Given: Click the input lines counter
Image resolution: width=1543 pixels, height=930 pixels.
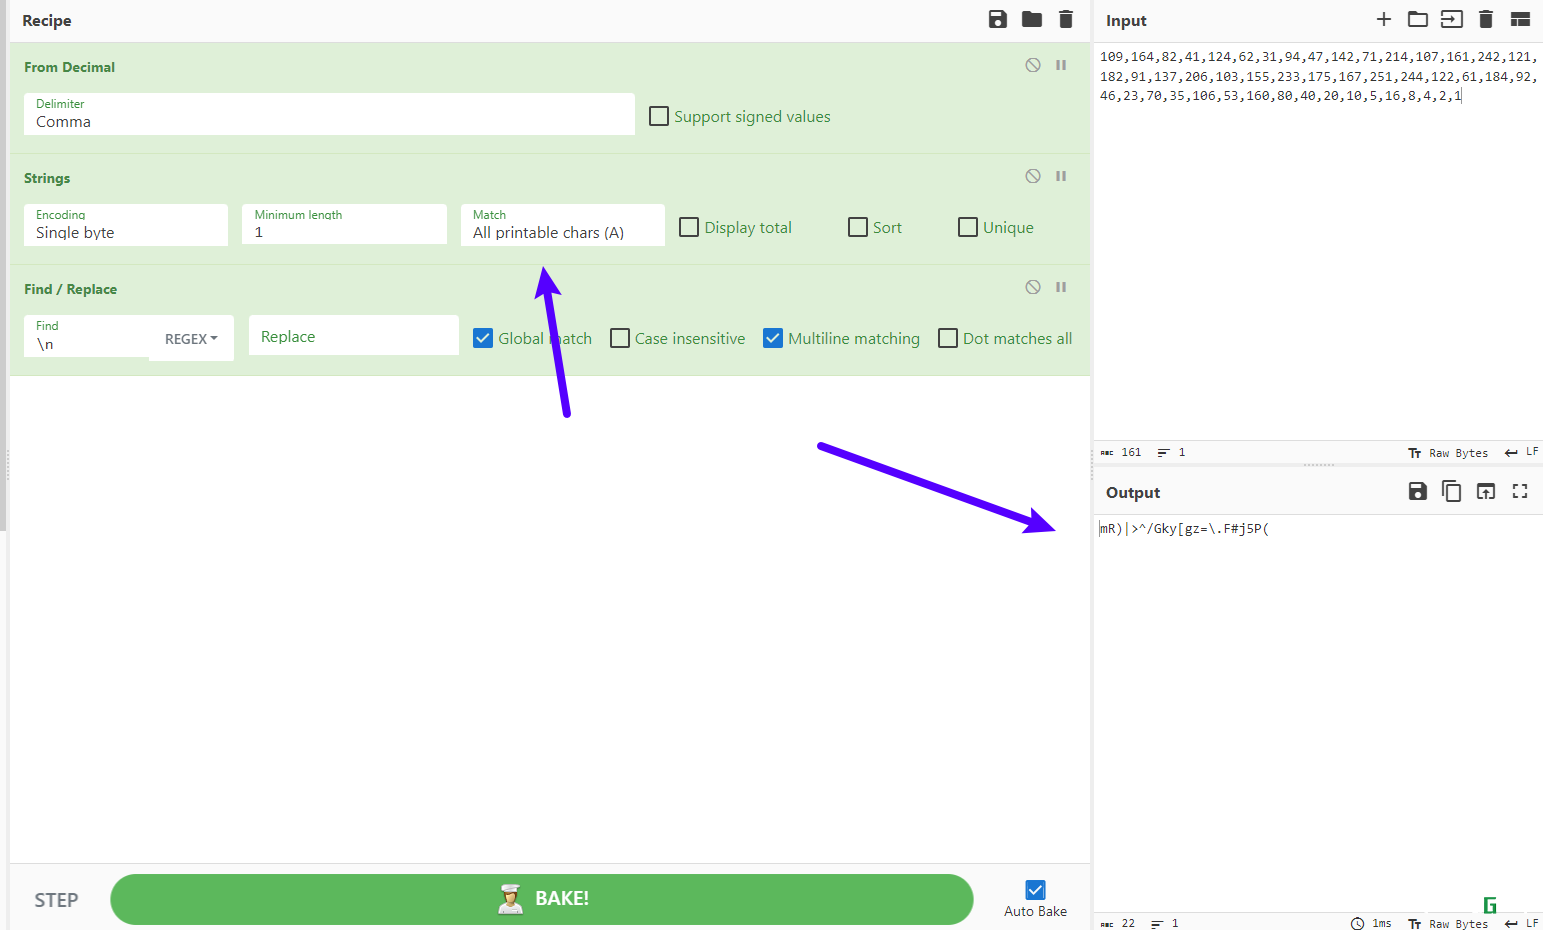Looking at the screenshot, I should 1171,453.
